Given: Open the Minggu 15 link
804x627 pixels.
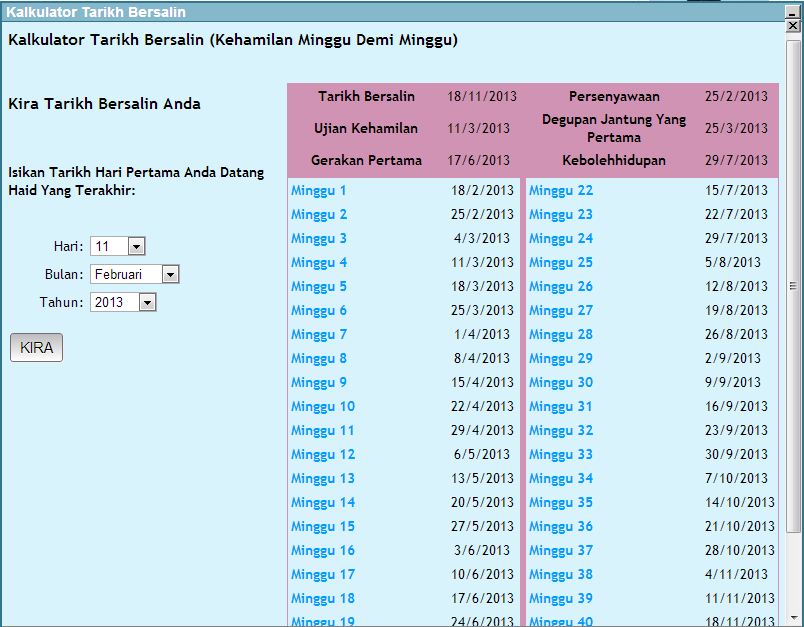Looking at the screenshot, I should click(x=323, y=527).
